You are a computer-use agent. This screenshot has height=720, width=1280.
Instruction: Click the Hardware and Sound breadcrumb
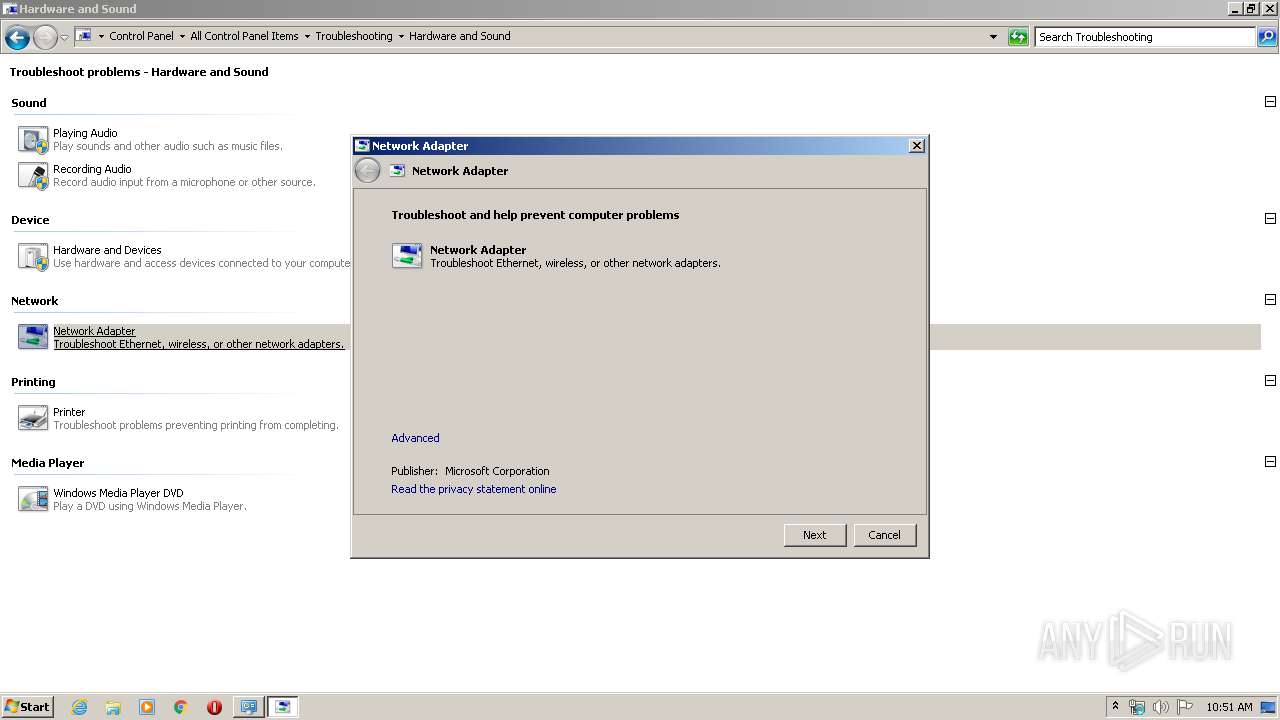(460, 36)
